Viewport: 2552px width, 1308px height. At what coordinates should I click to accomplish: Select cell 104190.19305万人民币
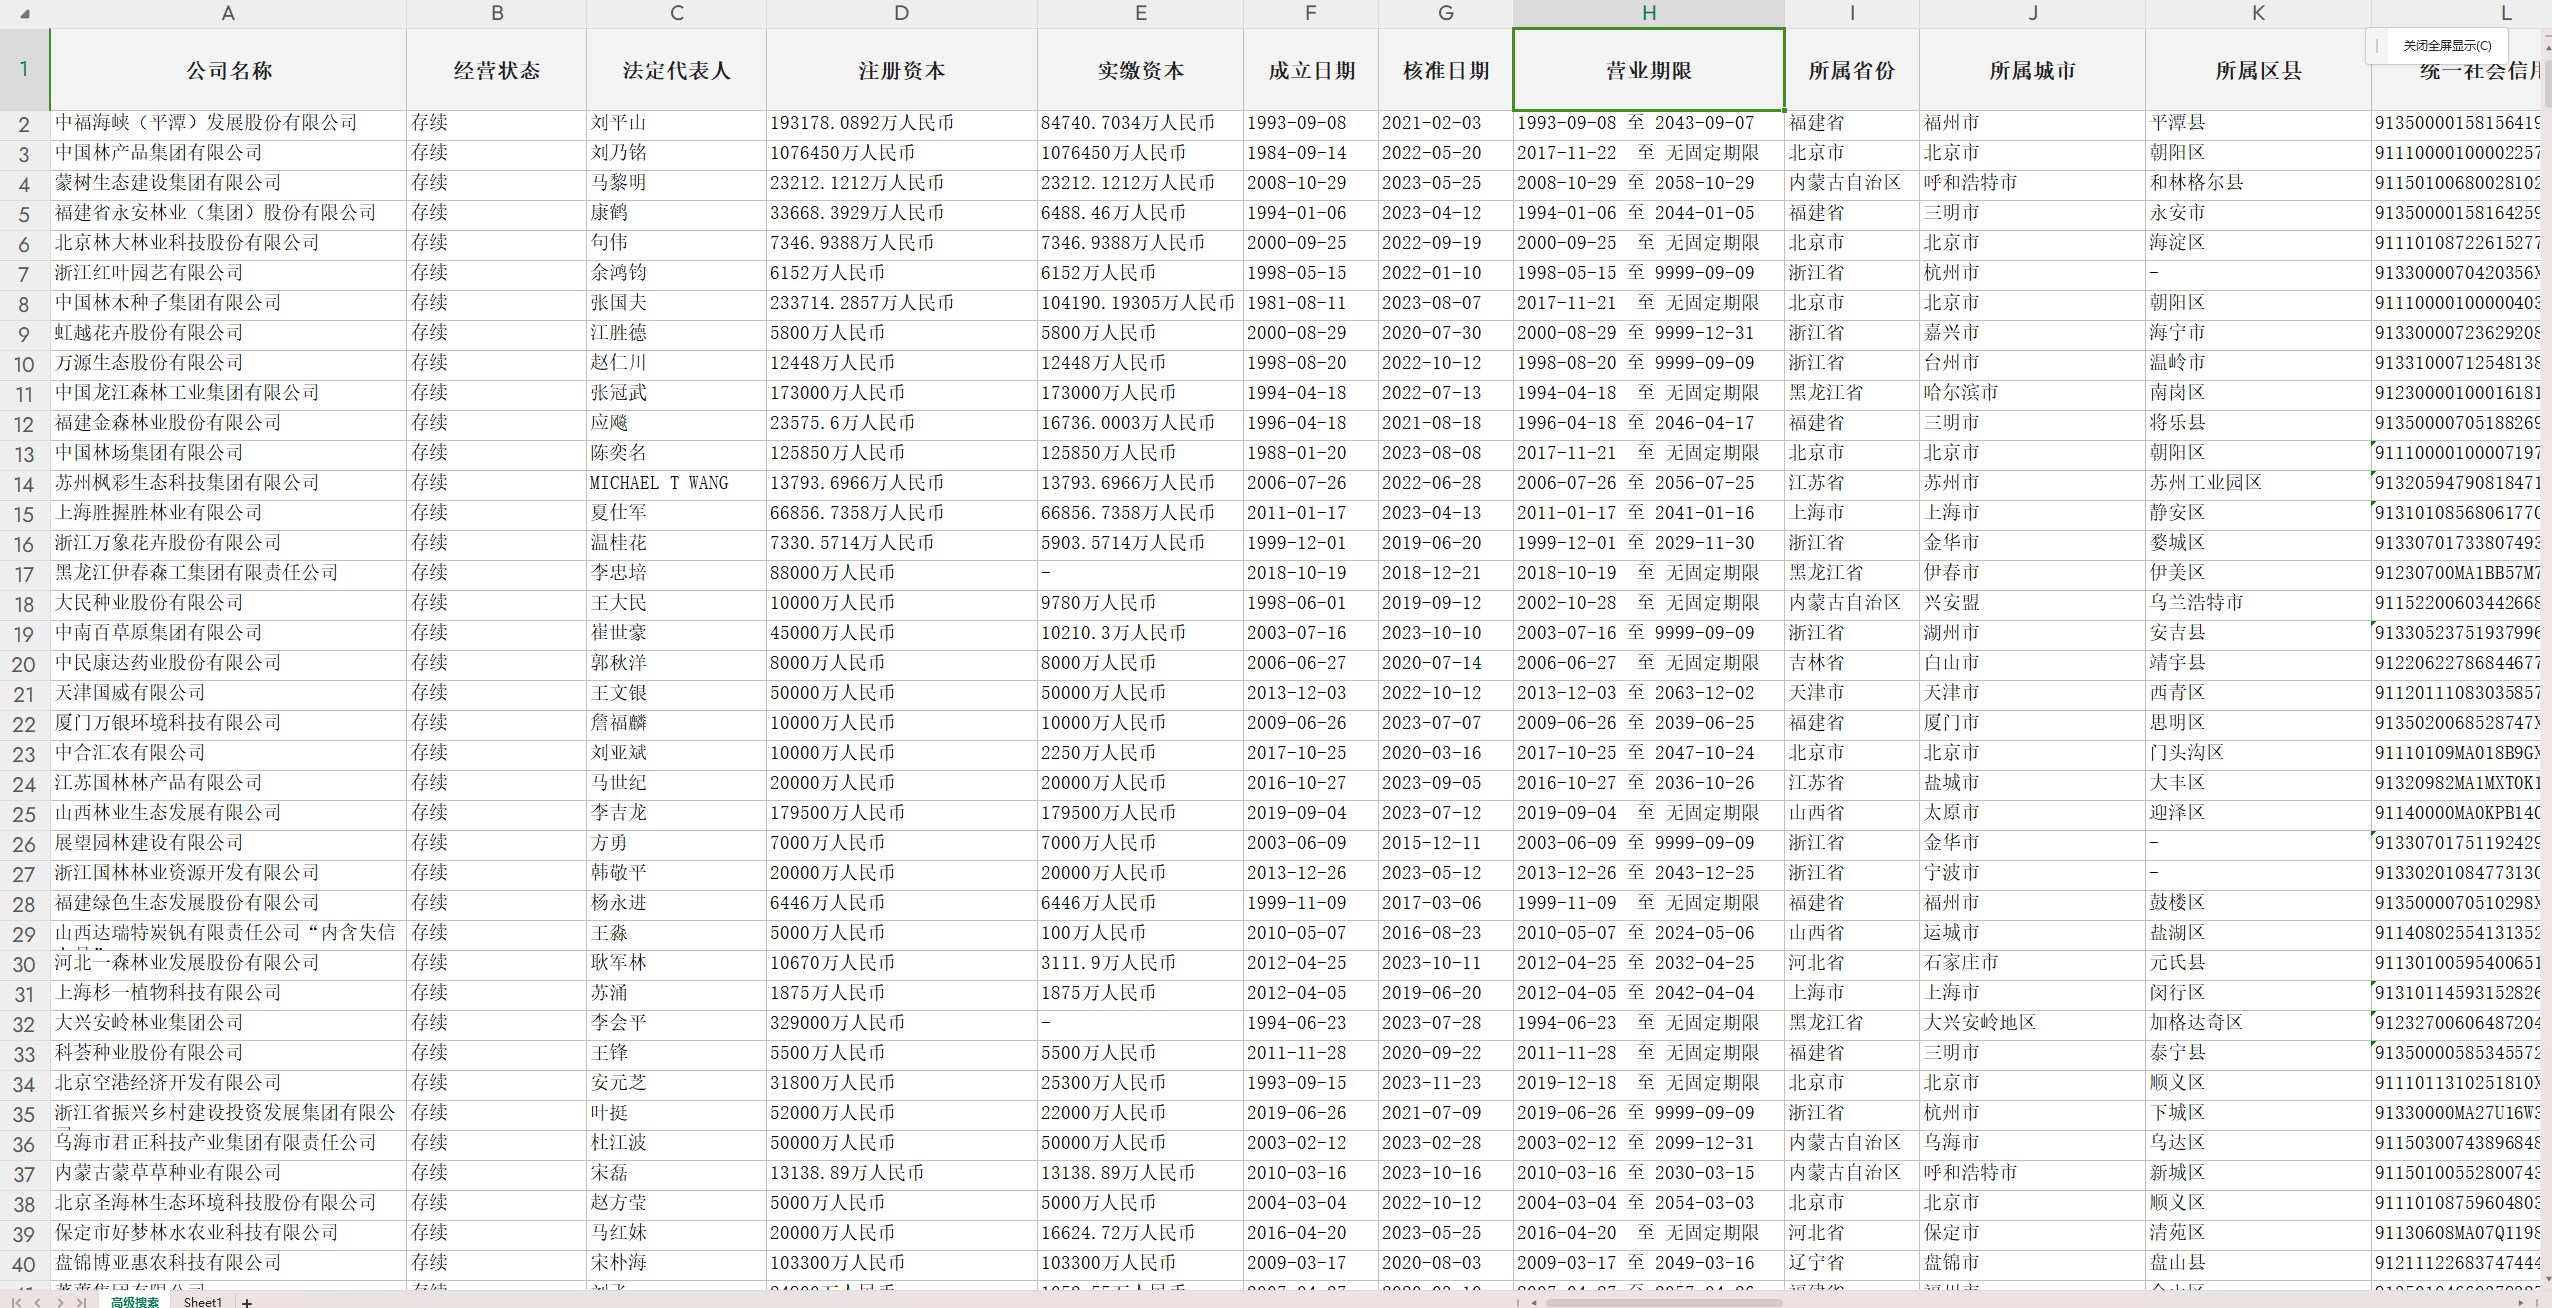[x=1141, y=303]
